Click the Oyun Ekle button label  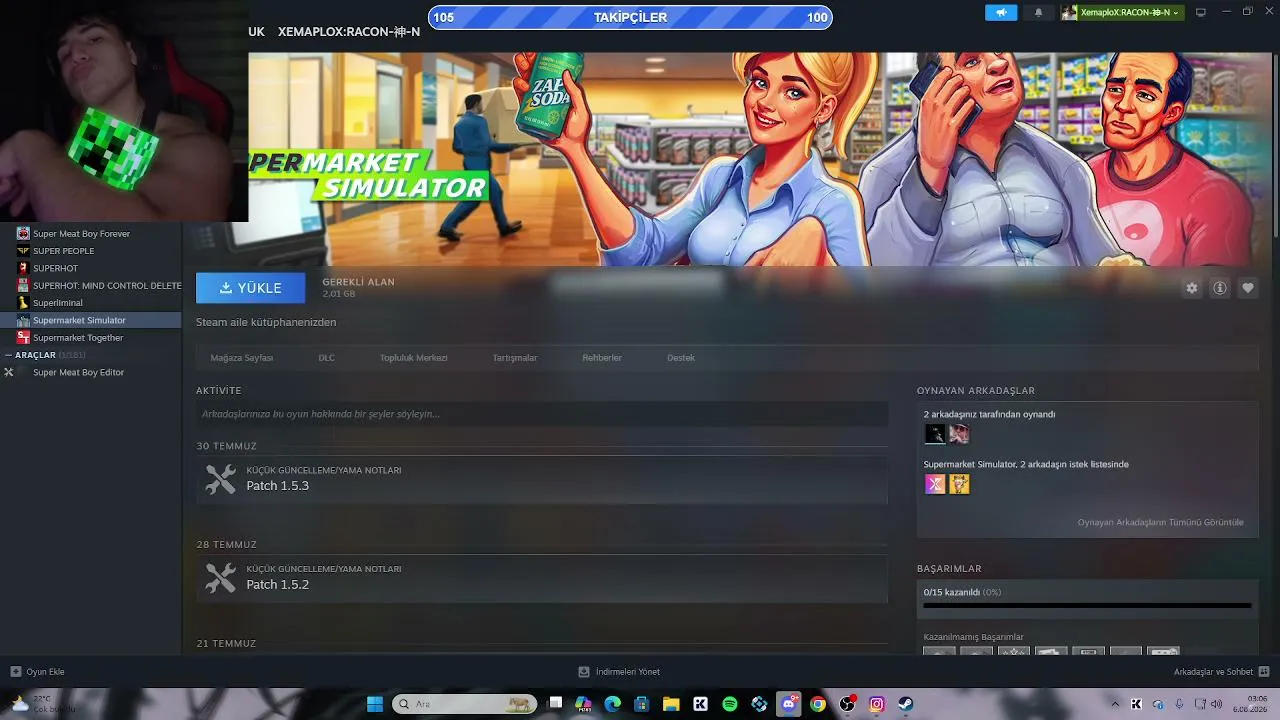tap(45, 672)
